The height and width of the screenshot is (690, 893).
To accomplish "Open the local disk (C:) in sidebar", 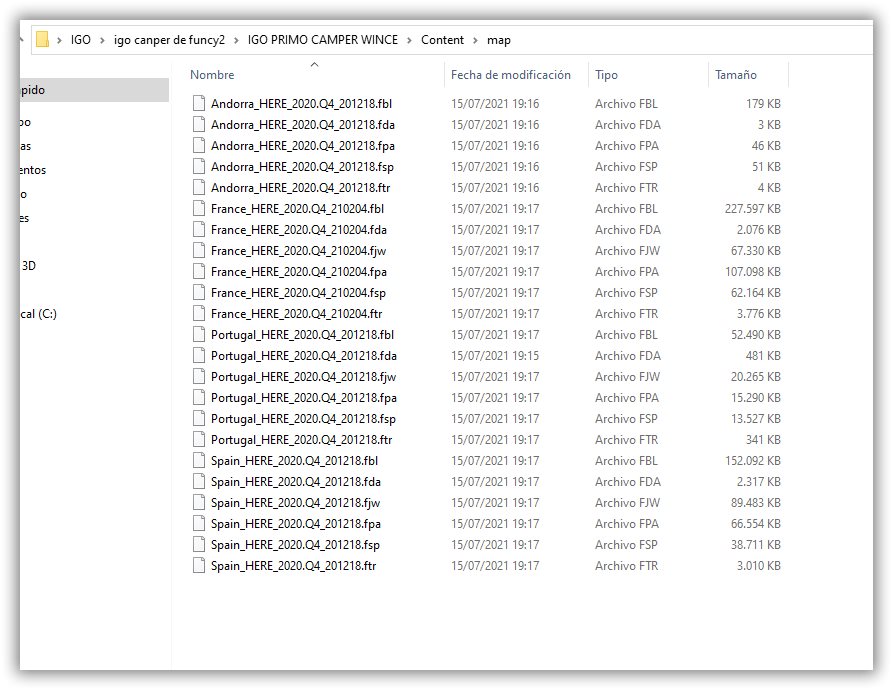I will [x=39, y=314].
